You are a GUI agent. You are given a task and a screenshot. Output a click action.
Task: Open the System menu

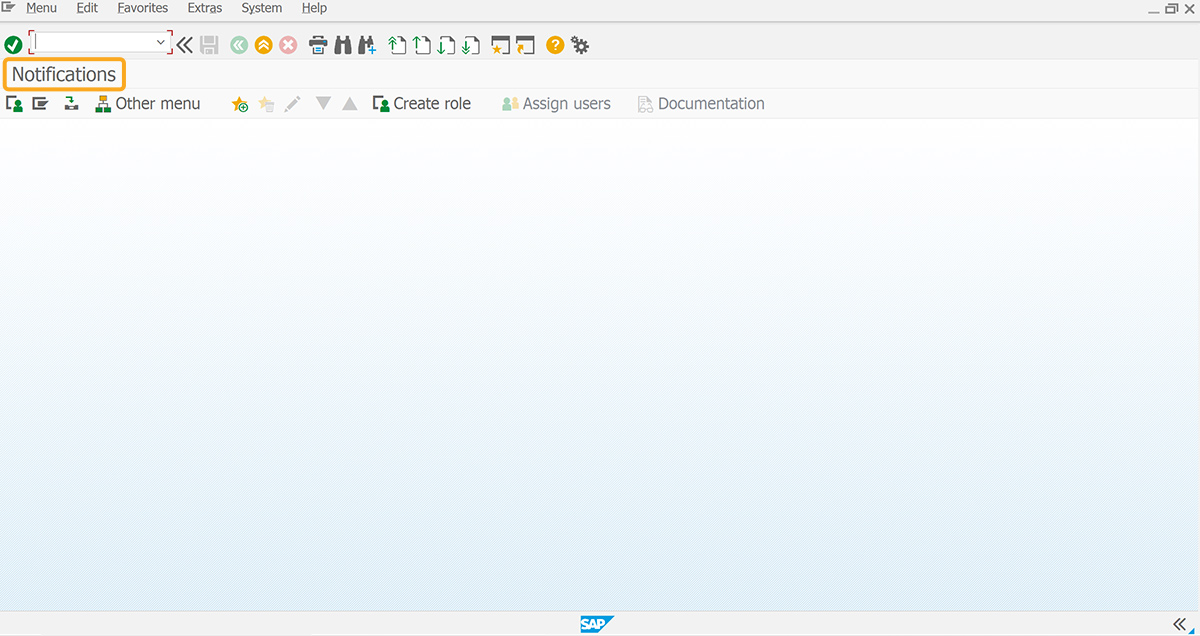[x=262, y=8]
